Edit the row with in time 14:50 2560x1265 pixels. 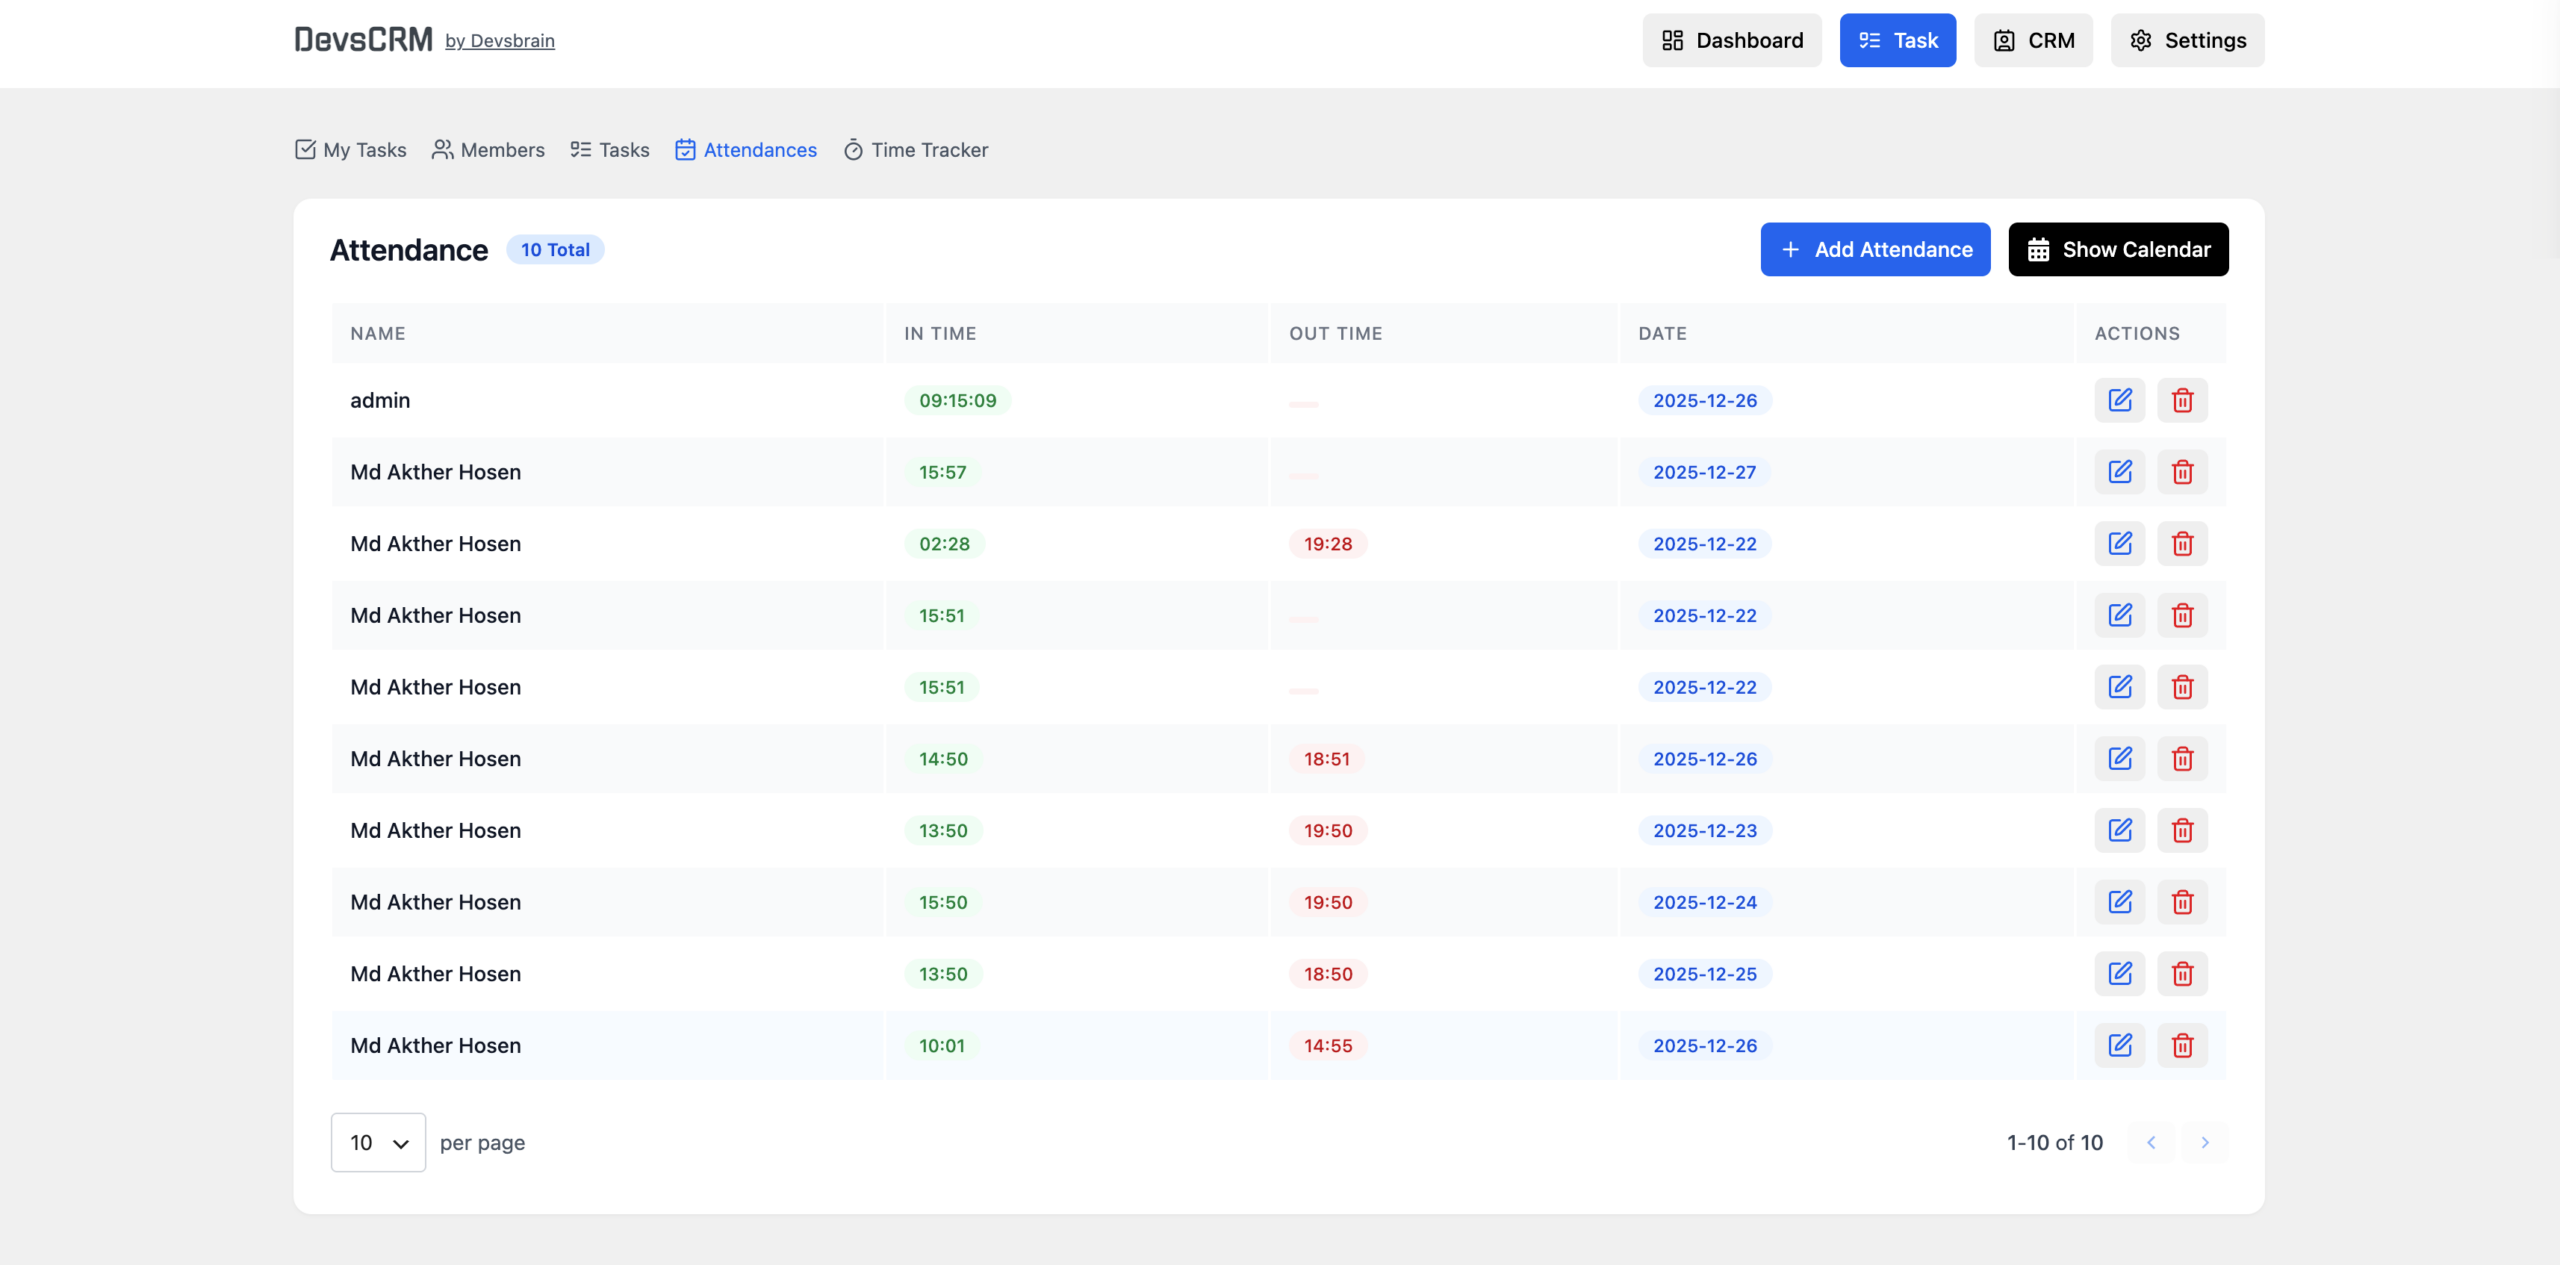[2120, 759]
